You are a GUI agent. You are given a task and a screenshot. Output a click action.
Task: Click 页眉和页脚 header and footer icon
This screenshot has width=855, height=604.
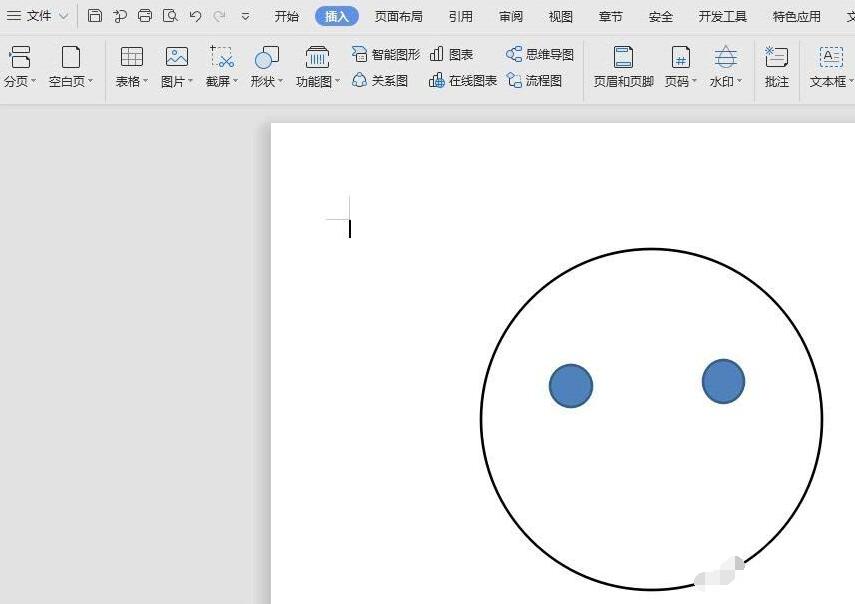tap(623, 57)
